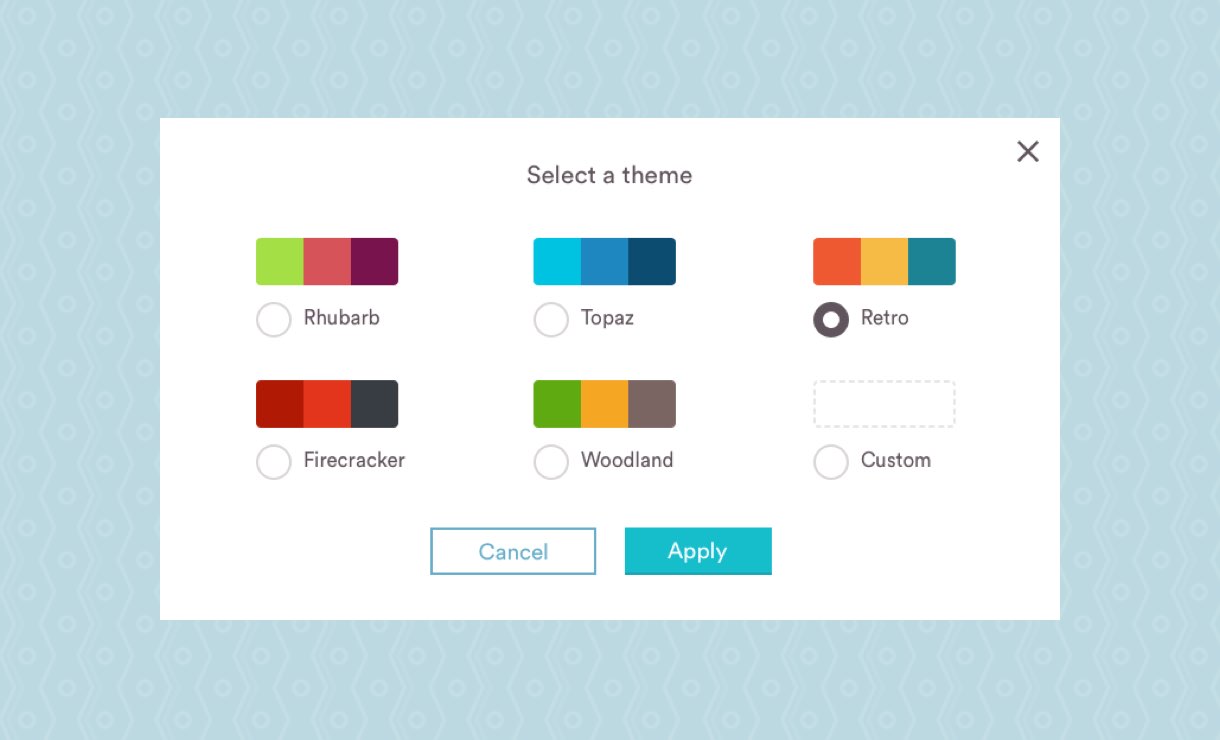Click the empty dashed Custom swatch box
1220x740 pixels.
pyautogui.click(x=884, y=404)
